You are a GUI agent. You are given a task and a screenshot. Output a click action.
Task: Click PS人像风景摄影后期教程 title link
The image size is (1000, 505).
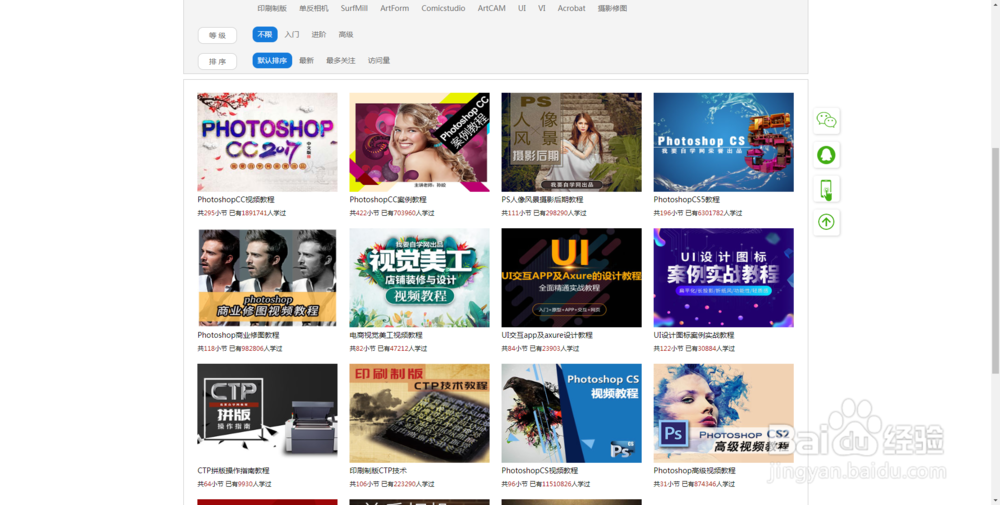542,200
